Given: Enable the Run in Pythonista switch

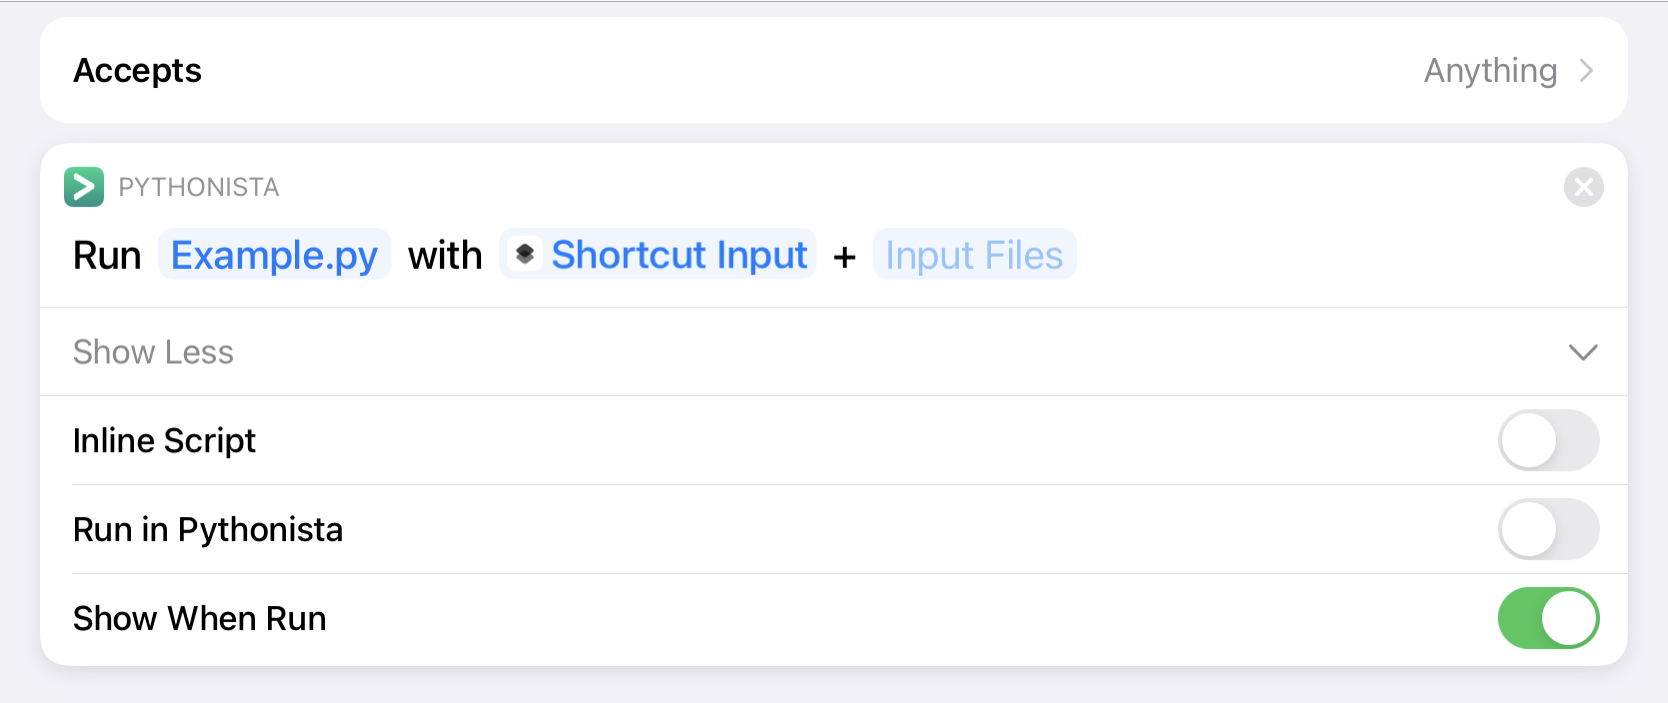Looking at the screenshot, I should (x=1547, y=529).
